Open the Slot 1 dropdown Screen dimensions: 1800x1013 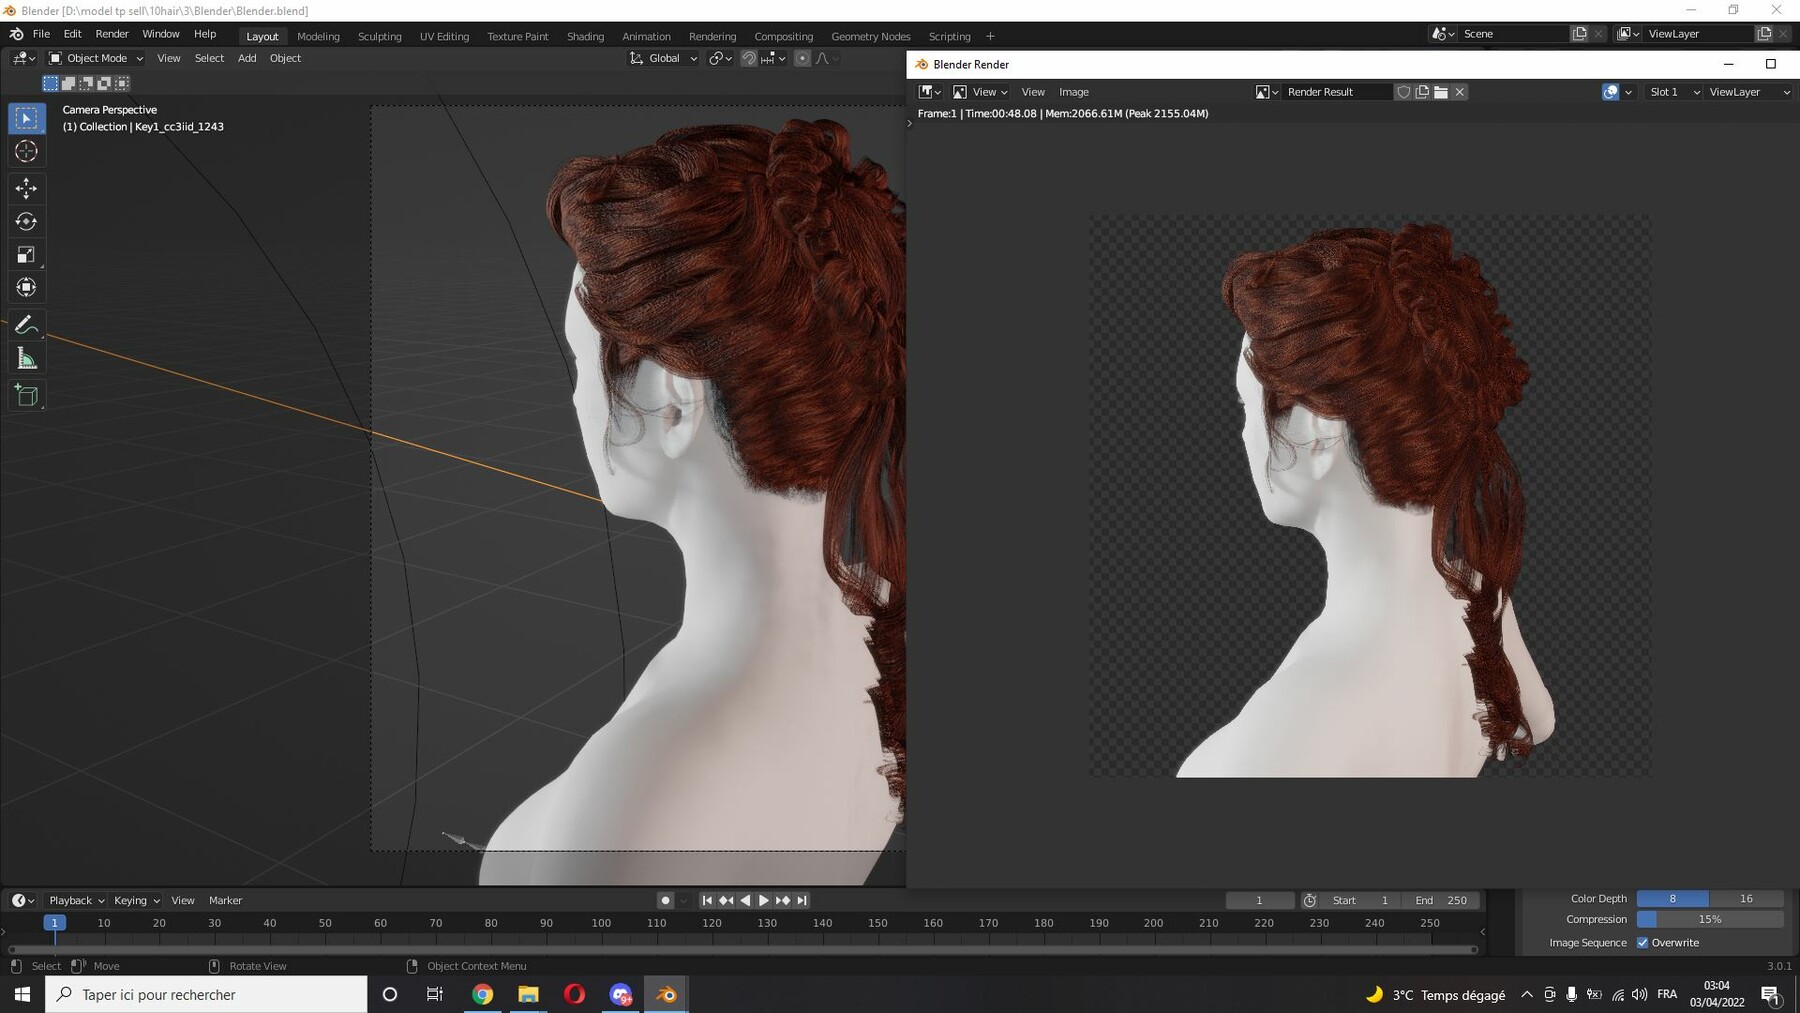(x=1672, y=92)
